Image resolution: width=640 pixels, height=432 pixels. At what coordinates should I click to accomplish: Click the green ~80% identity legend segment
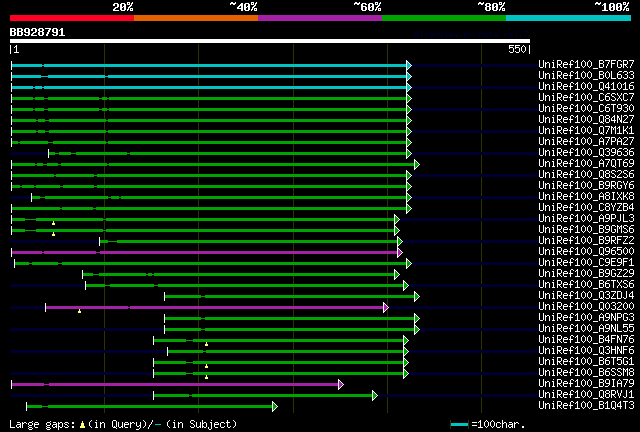(x=444, y=18)
